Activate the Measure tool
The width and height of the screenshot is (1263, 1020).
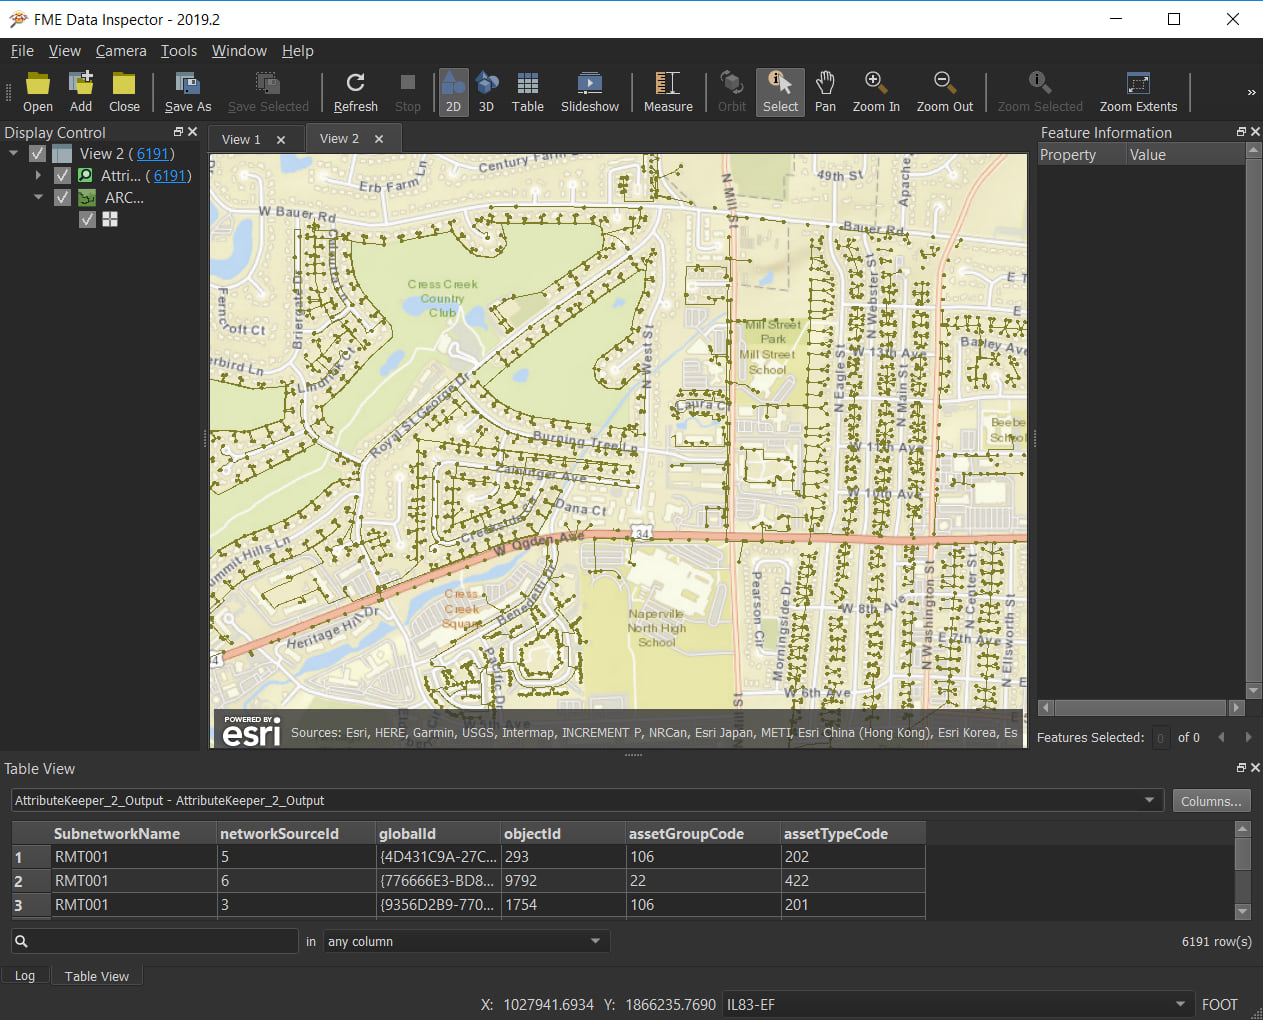tap(667, 91)
